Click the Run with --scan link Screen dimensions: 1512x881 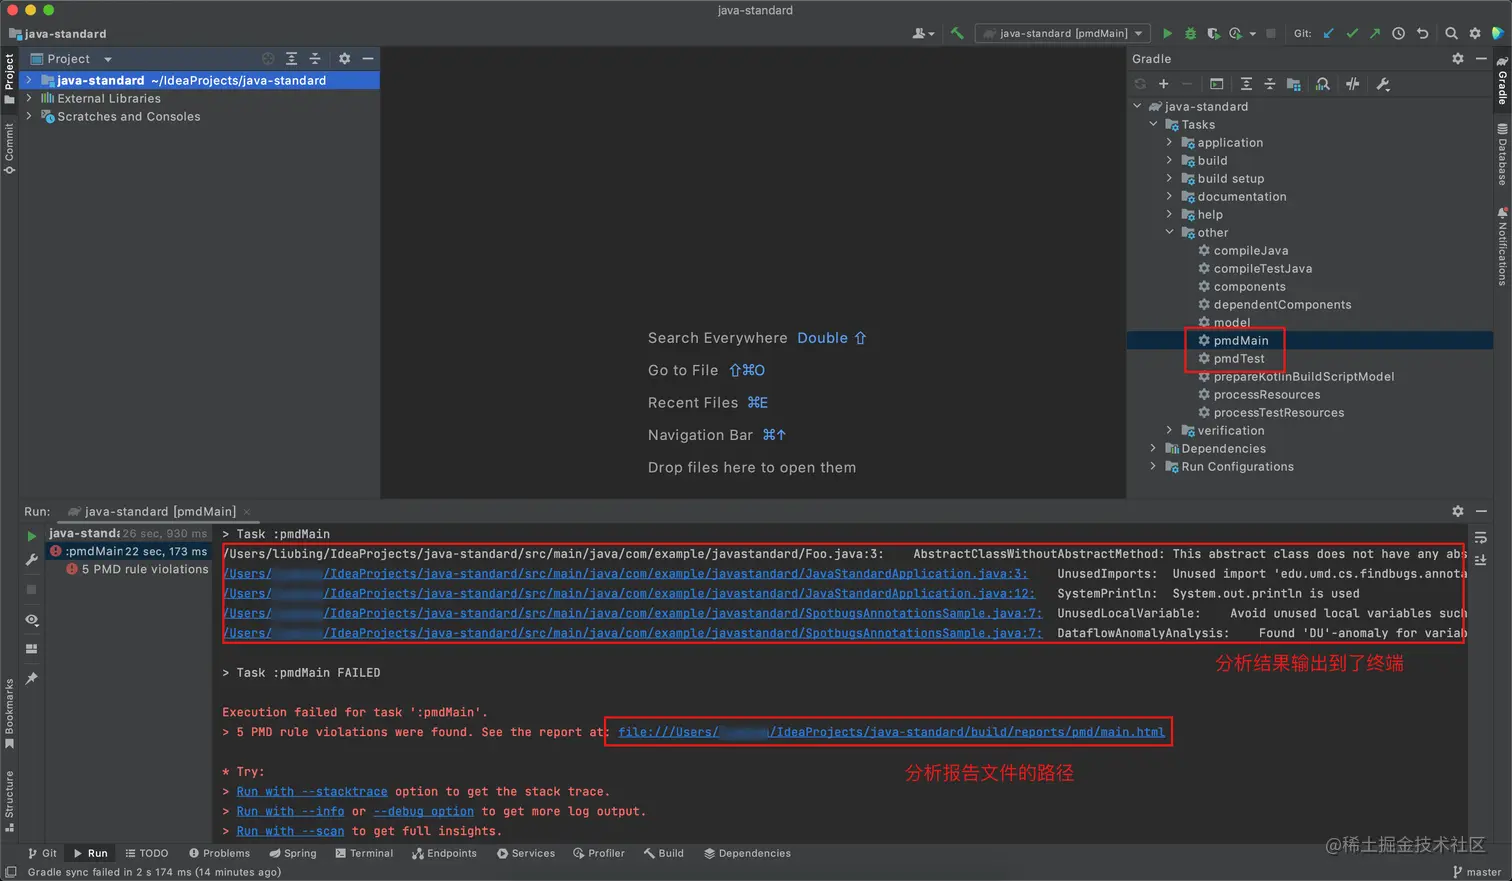(290, 831)
